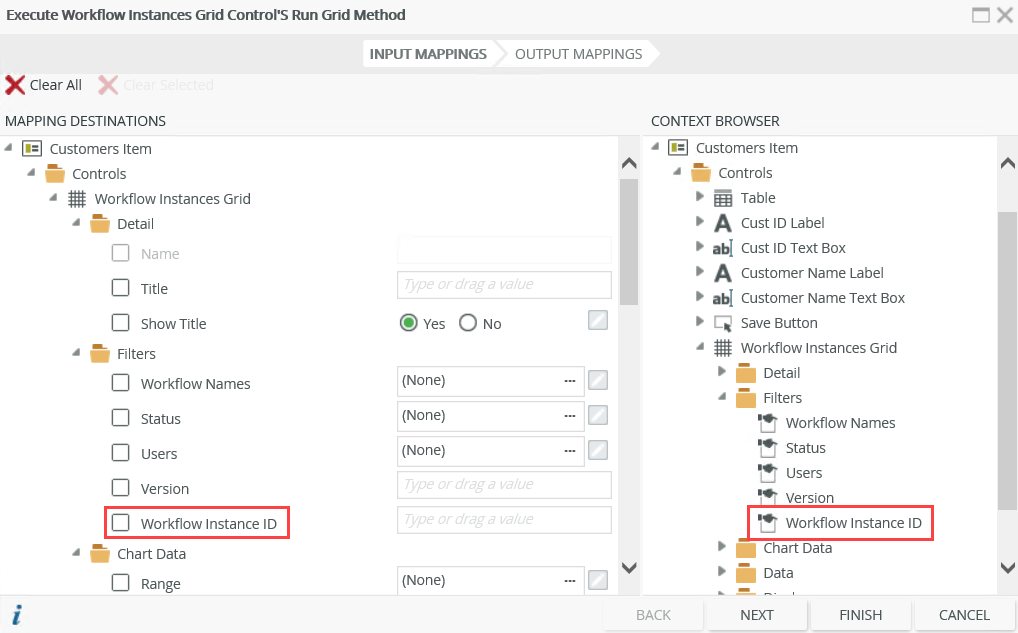Select the No radio button for Show Title
Screen dimensions: 1018x633
tap(468, 323)
